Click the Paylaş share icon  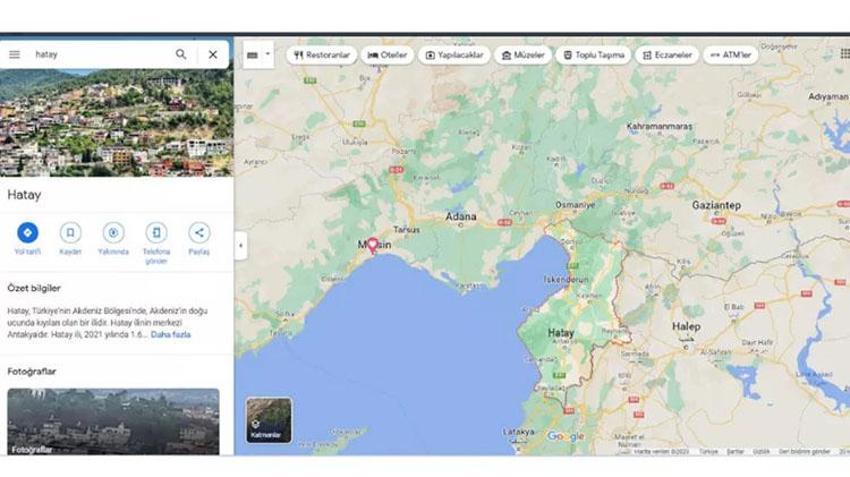[x=199, y=233]
